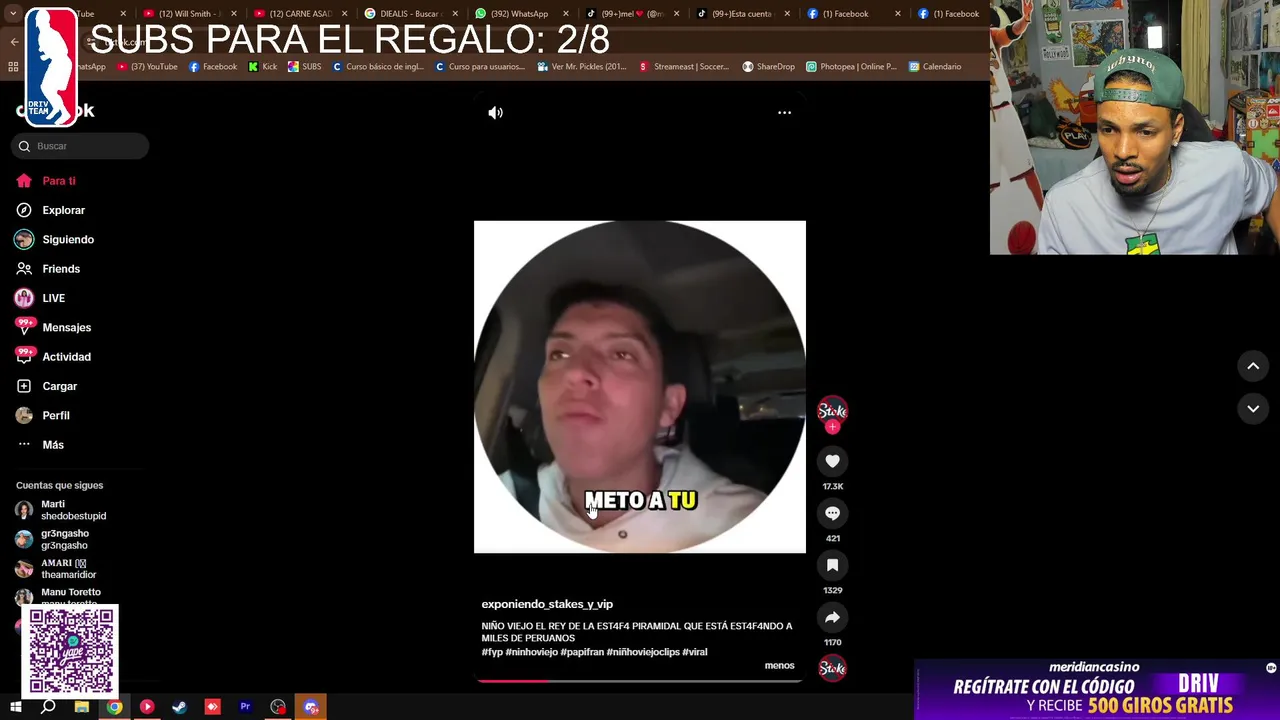This screenshot has height=720, width=1280.
Task: Follow the creator via red plus
Action: (x=832, y=427)
